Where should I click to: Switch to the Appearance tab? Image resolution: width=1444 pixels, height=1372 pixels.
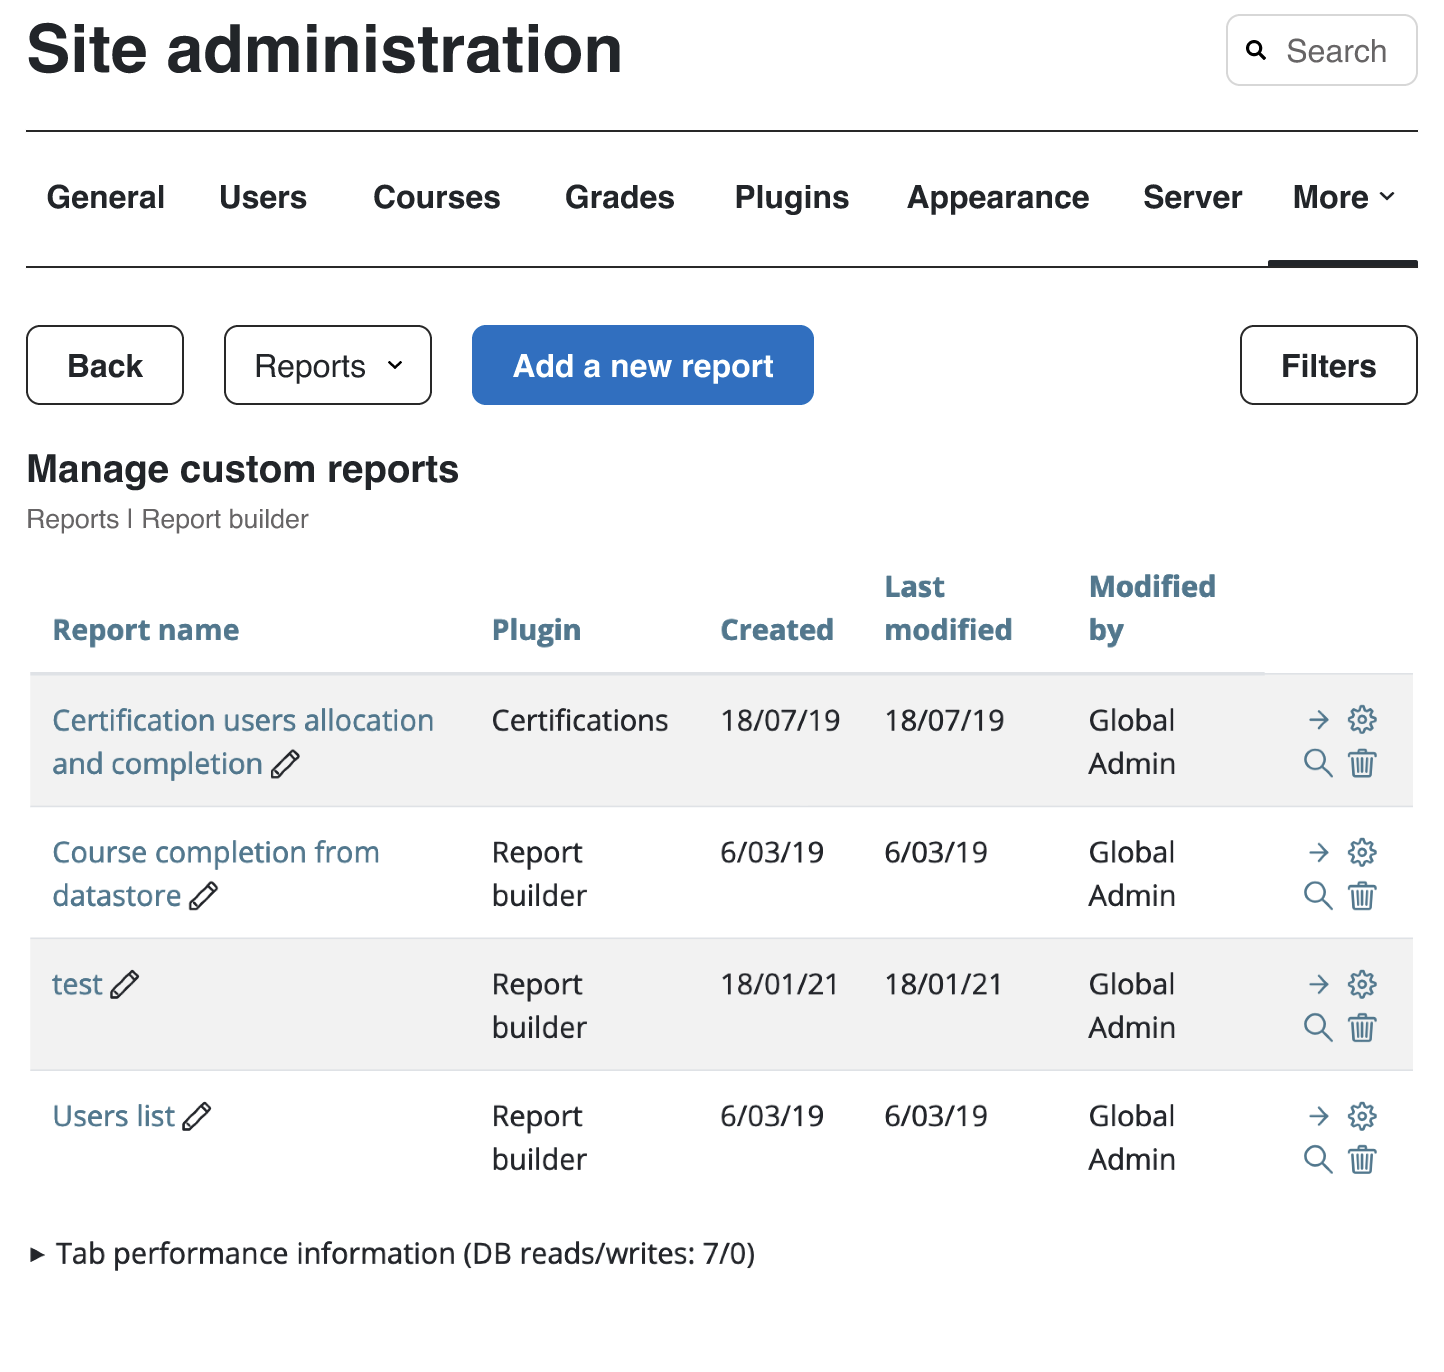tap(998, 197)
